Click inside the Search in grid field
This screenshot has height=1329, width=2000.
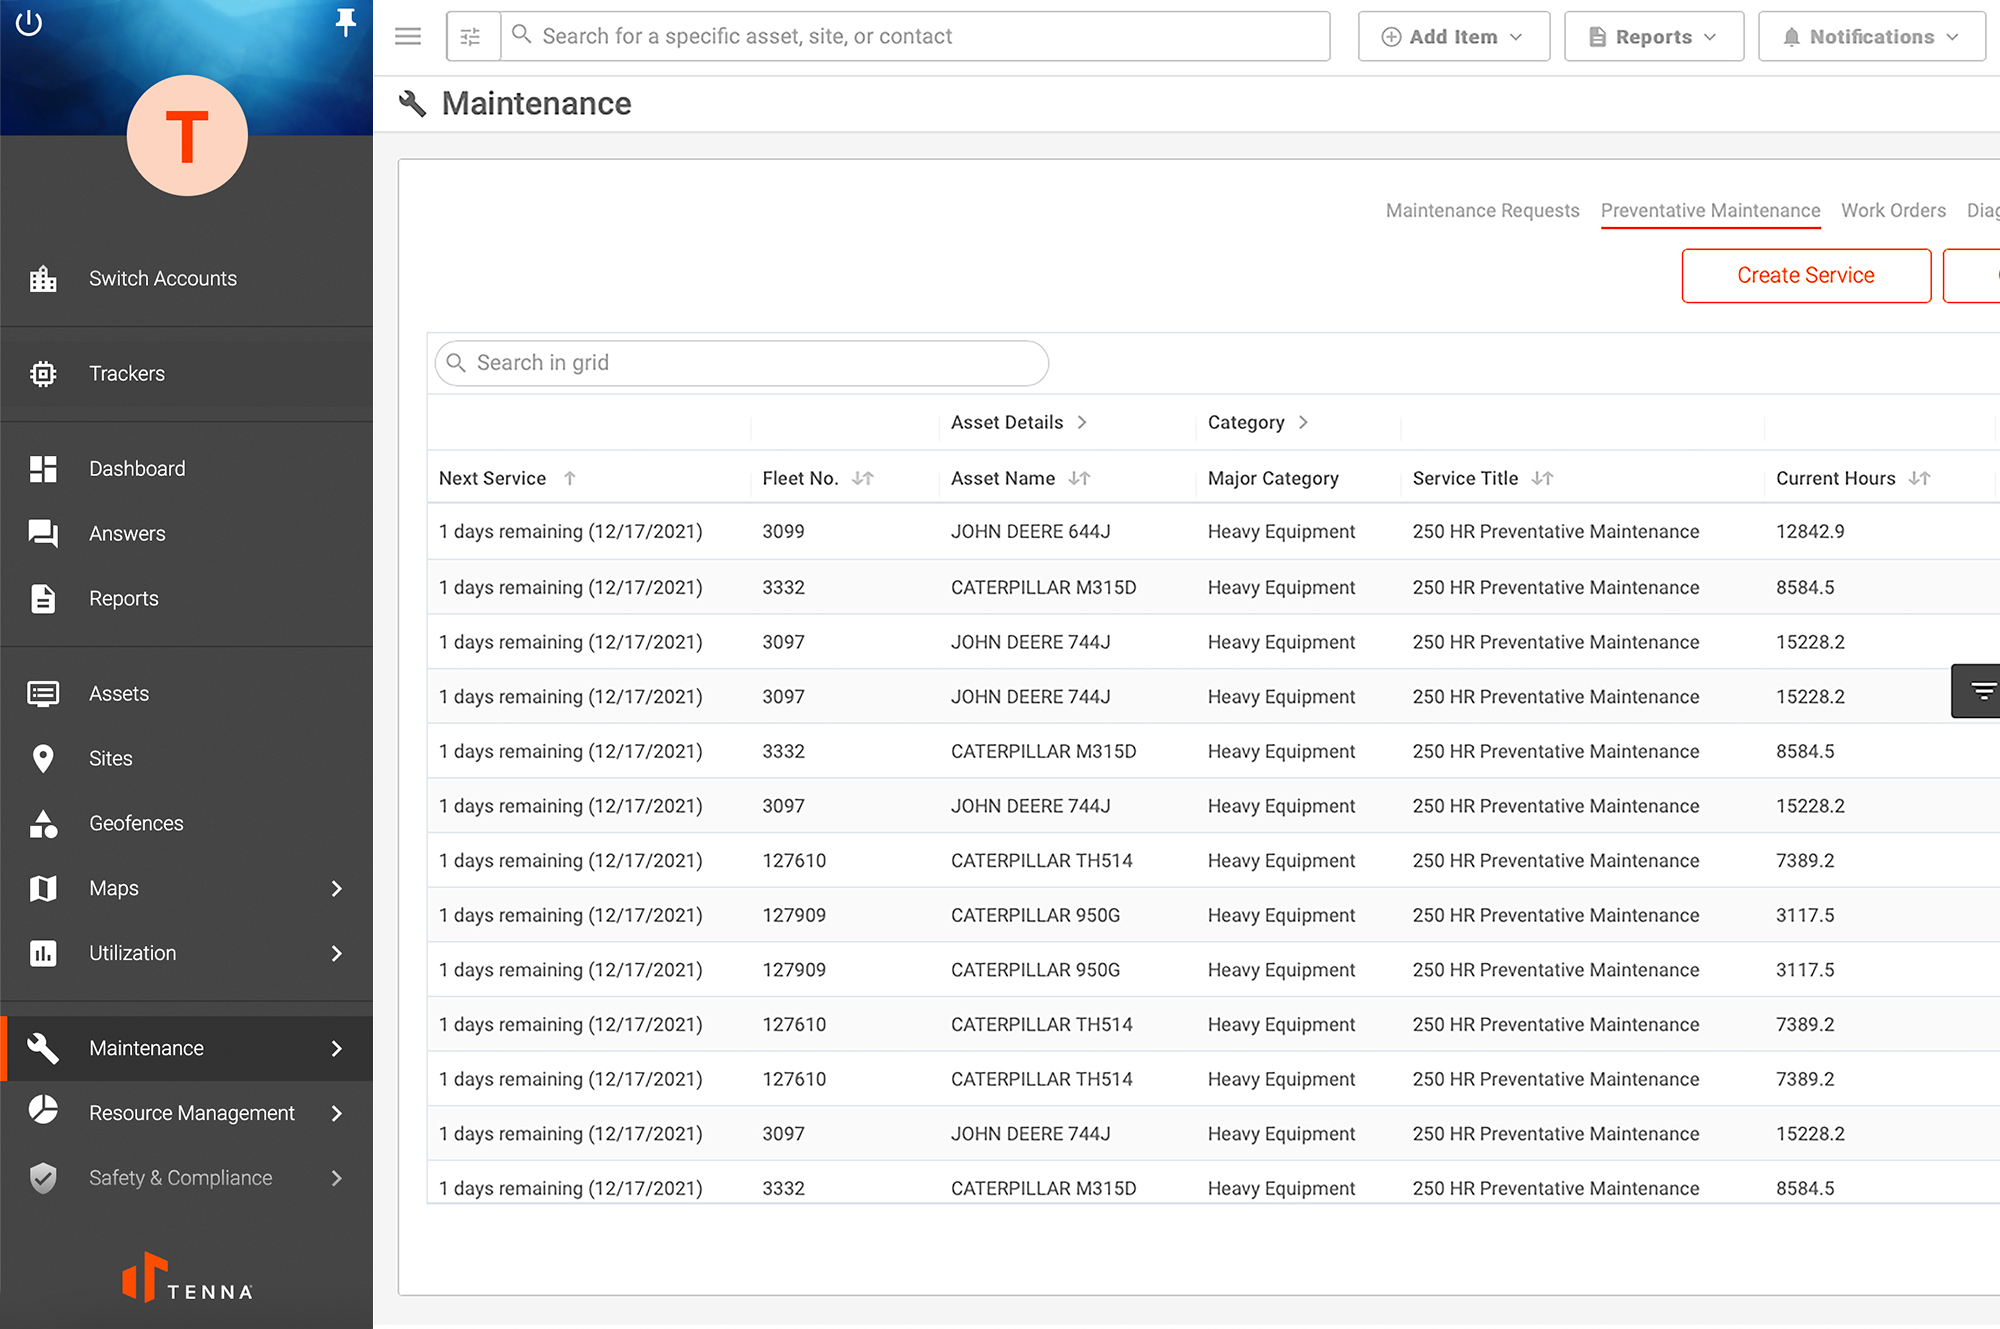(740, 363)
